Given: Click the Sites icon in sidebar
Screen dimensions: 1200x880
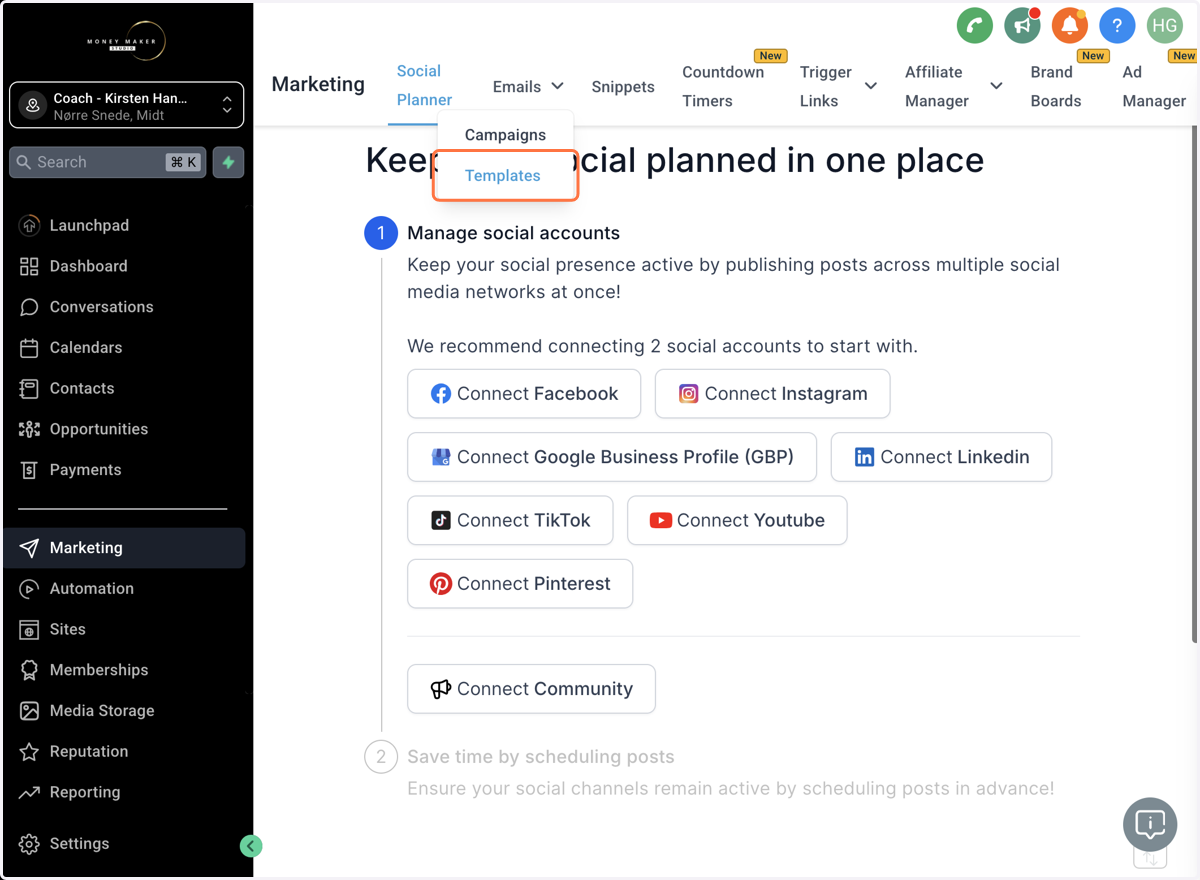Looking at the screenshot, I should [29, 630].
